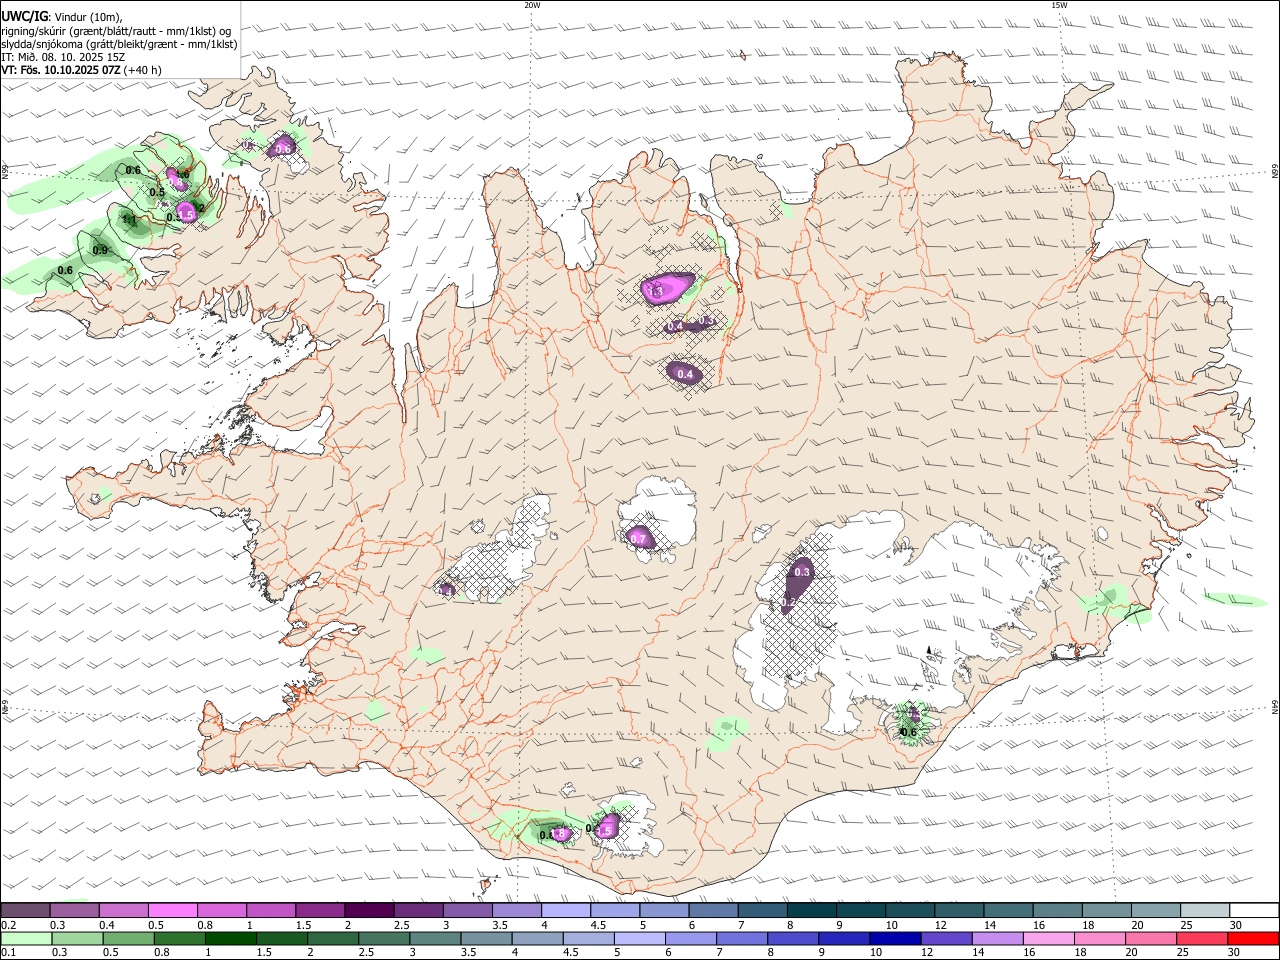This screenshot has width=1280, height=960.
Task: Click the 'IT: Mið. 08. 10. 2025 15Z' line
Action: (x=63, y=57)
